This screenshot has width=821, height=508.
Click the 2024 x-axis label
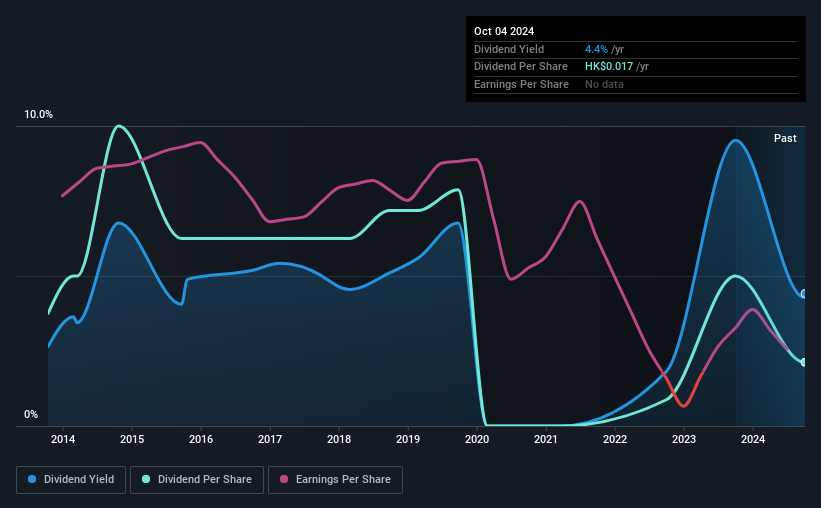(753, 439)
